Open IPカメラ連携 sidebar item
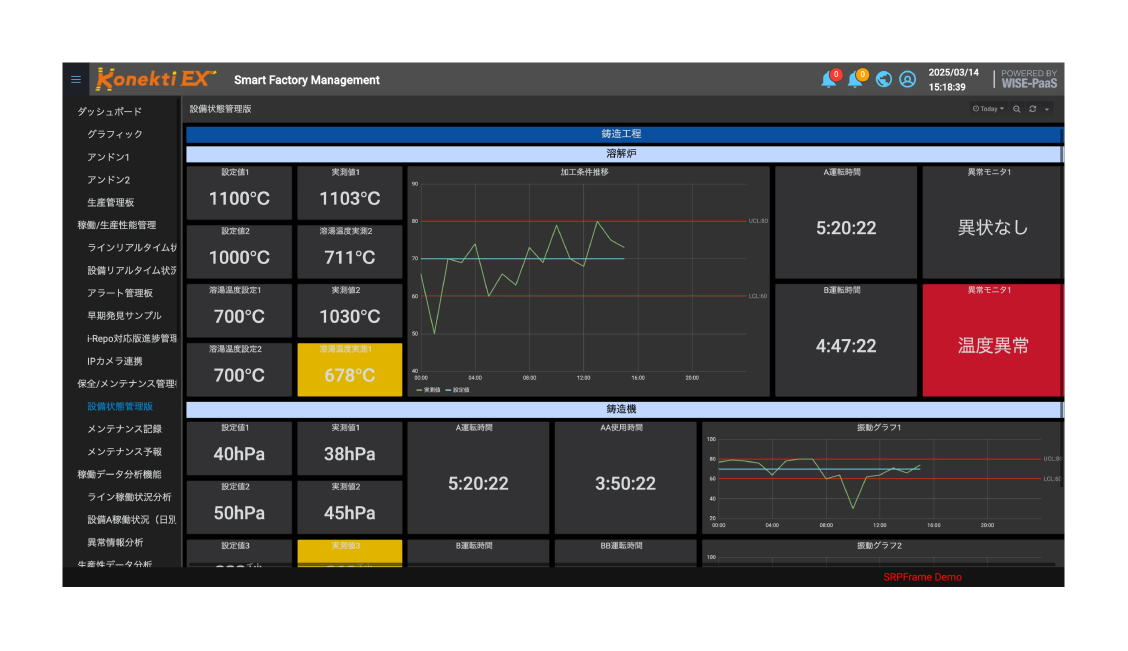1128x651 pixels. tap(114, 361)
